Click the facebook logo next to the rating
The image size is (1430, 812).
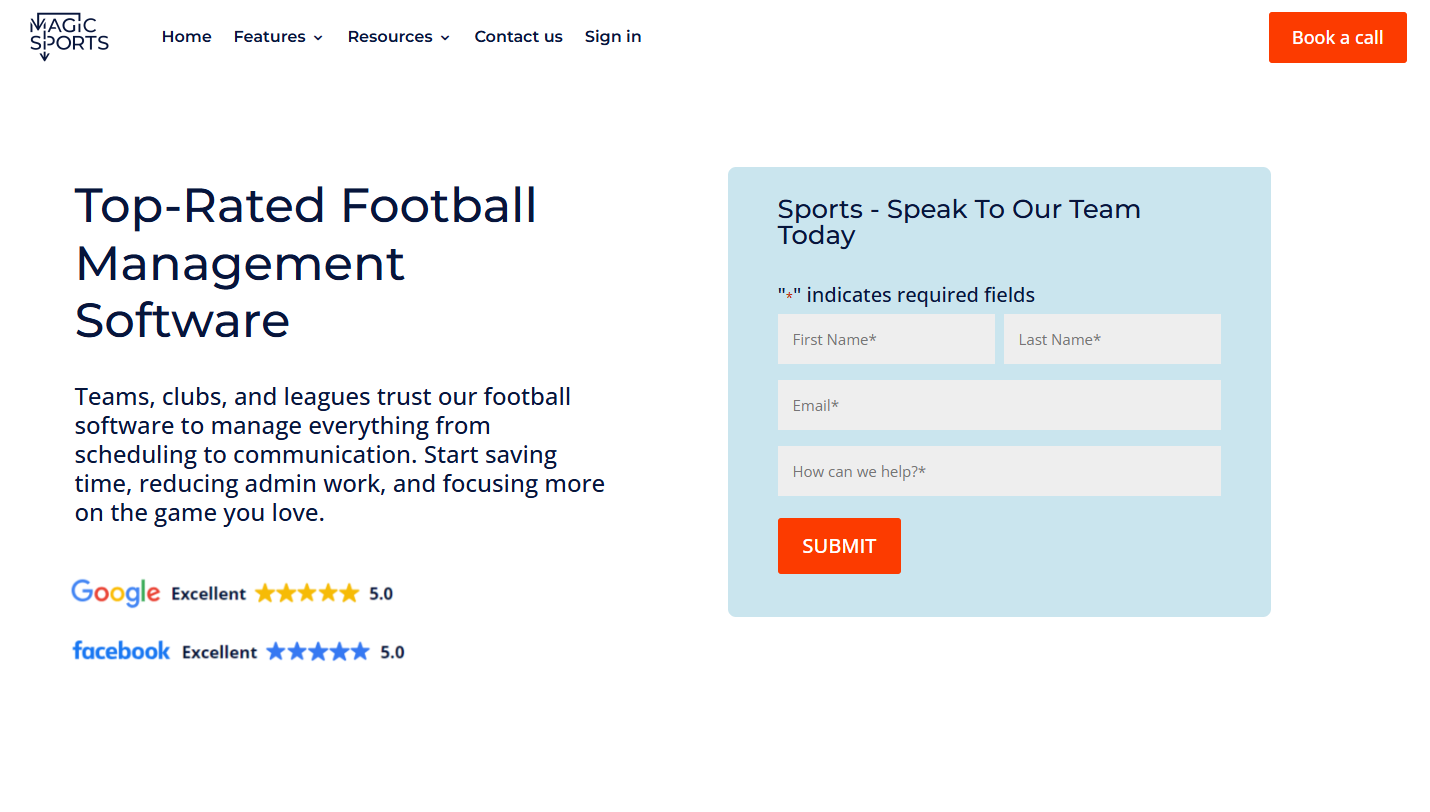point(120,650)
